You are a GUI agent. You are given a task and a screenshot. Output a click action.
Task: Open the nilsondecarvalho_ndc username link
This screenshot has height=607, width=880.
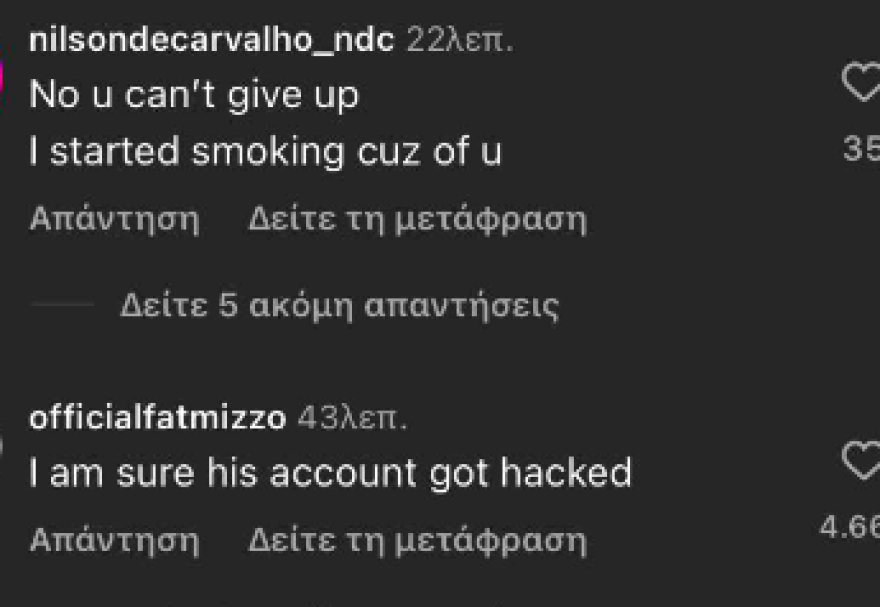coord(212,40)
